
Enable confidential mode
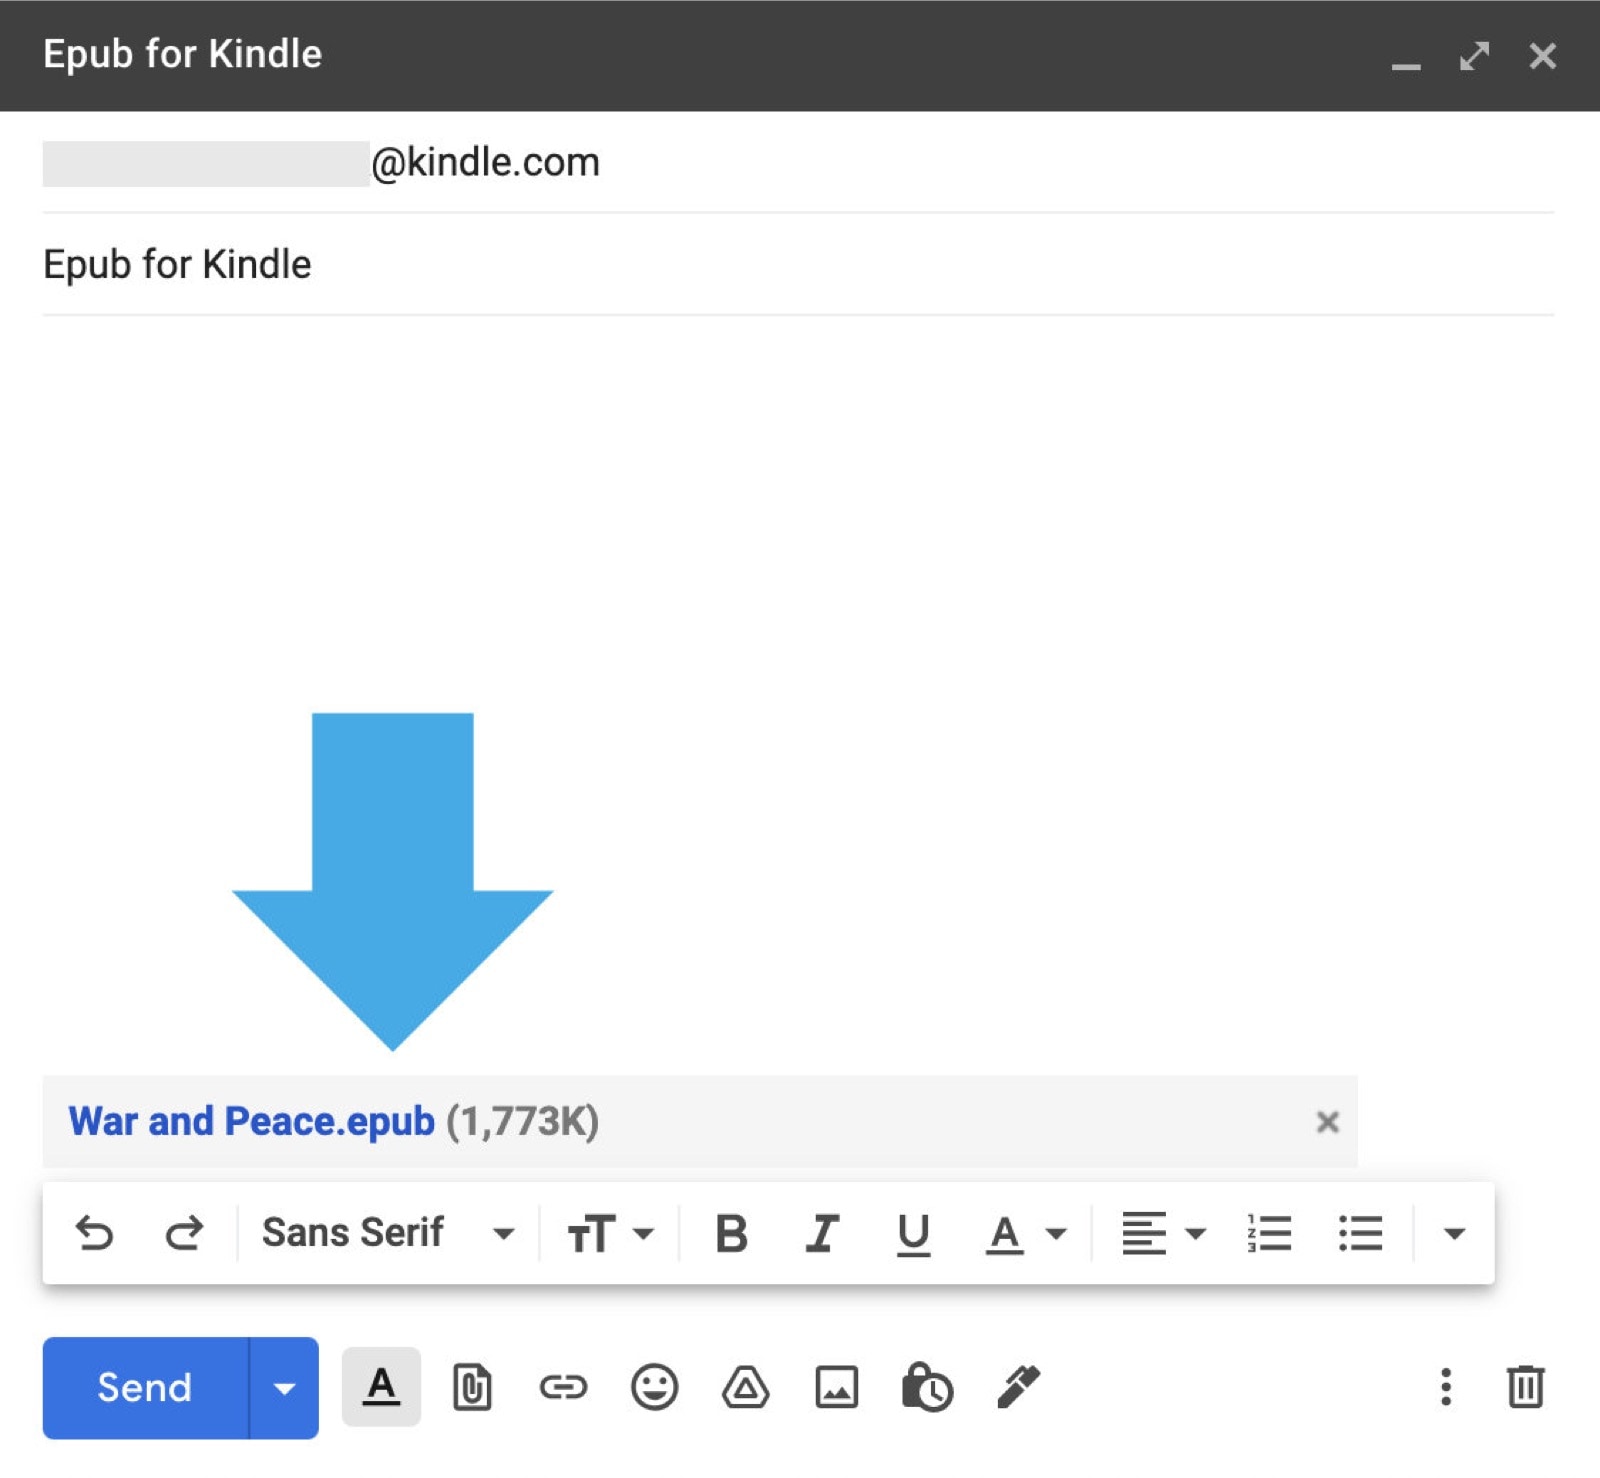point(925,1387)
